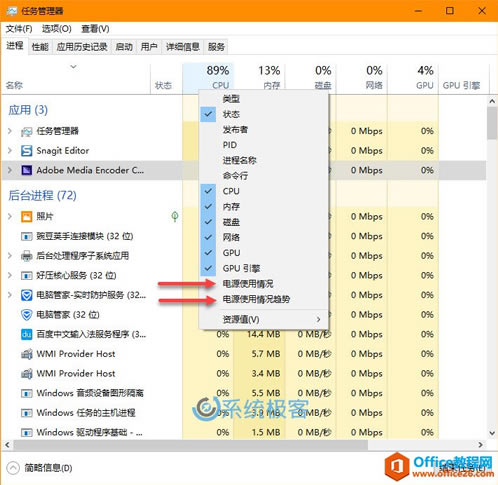The width and height of the screenshot is (498, 485).
Task: Switch to the 详细信息 tab
Action: (x=183, y=47)
